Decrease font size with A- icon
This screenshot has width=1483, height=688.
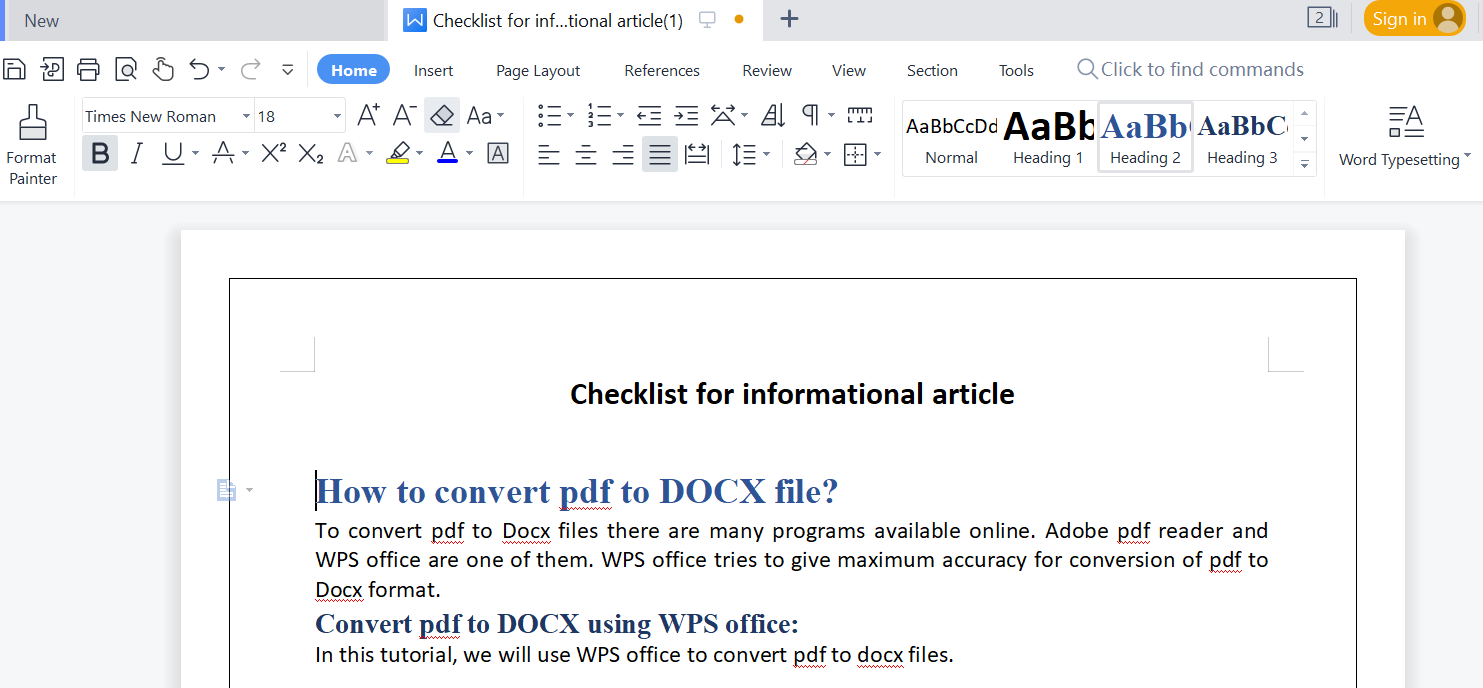pos(404,115)
